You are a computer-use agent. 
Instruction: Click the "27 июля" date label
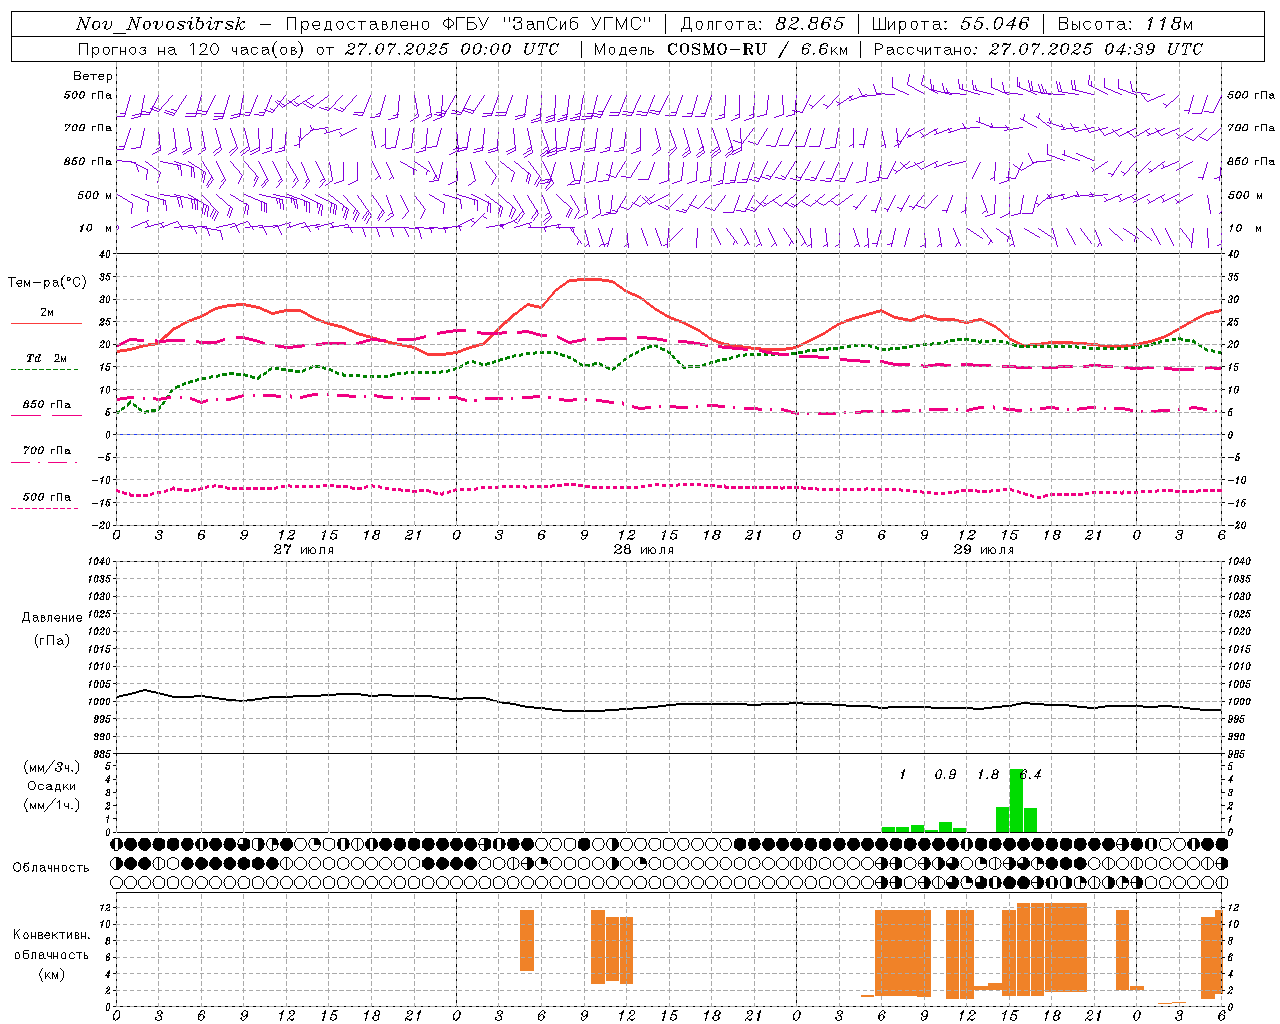click(304, 550)
